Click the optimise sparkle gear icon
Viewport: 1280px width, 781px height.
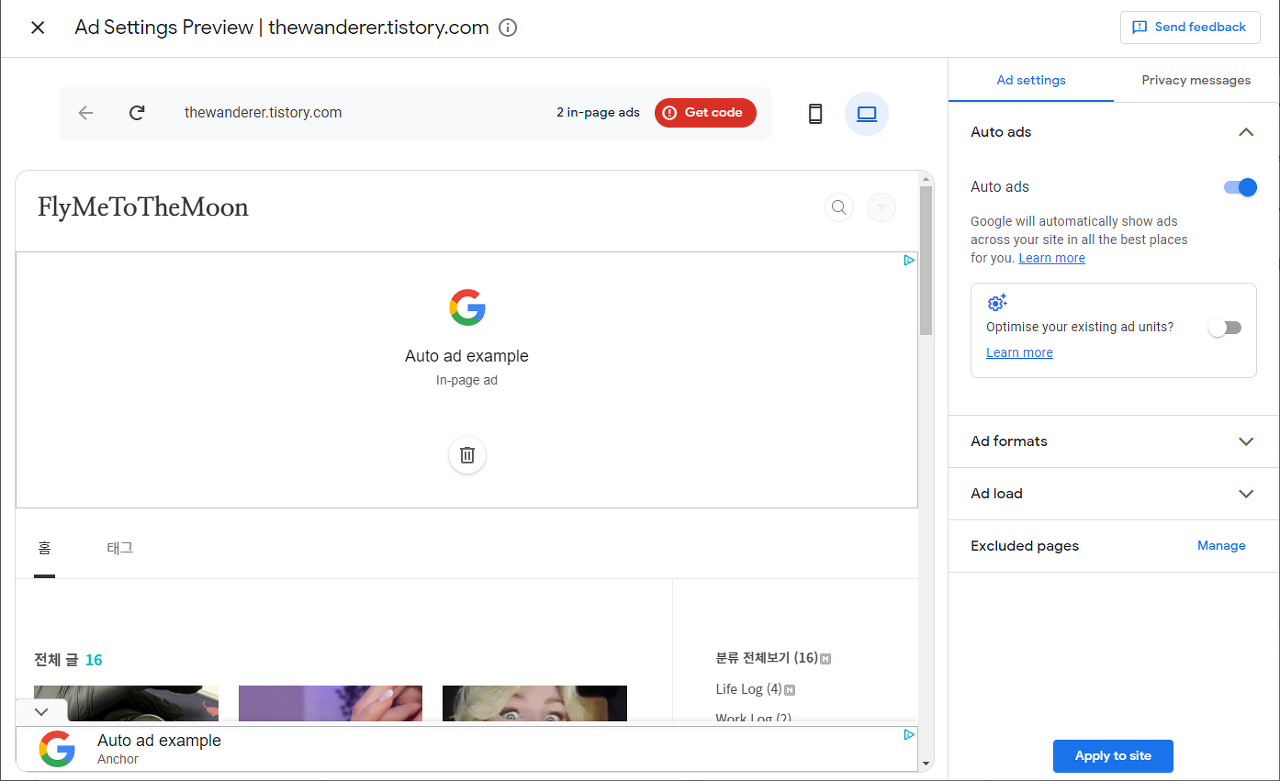997,303
